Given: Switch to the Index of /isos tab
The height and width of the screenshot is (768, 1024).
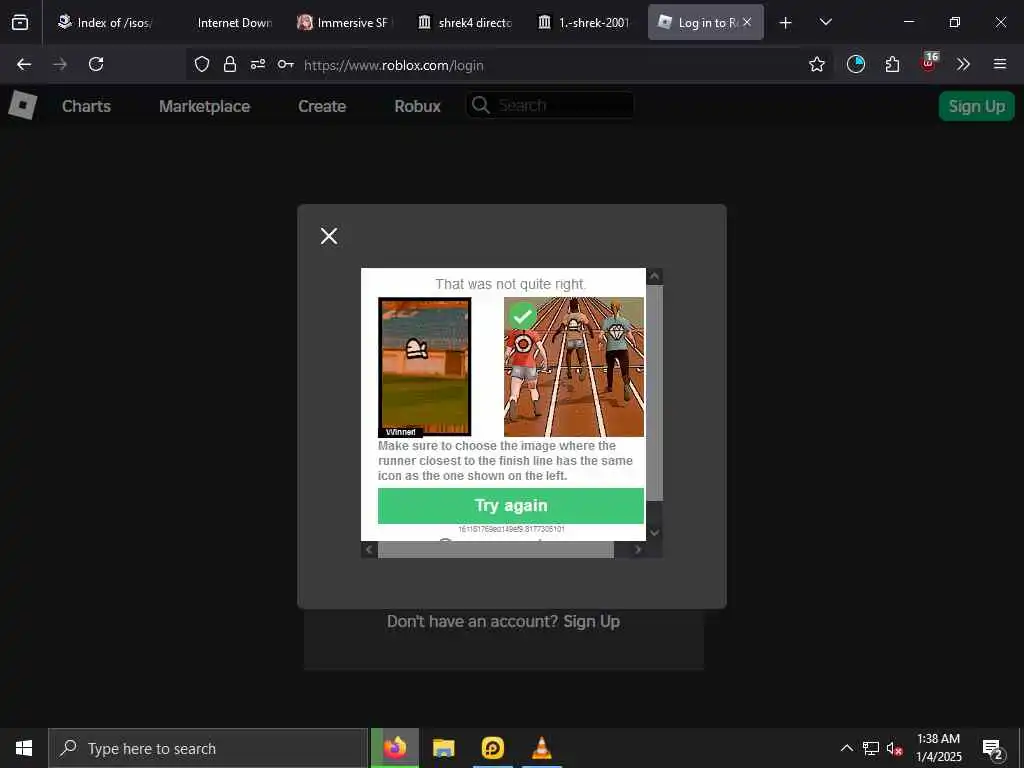Looking at the screenshot, I should click(x=104, y=22).
